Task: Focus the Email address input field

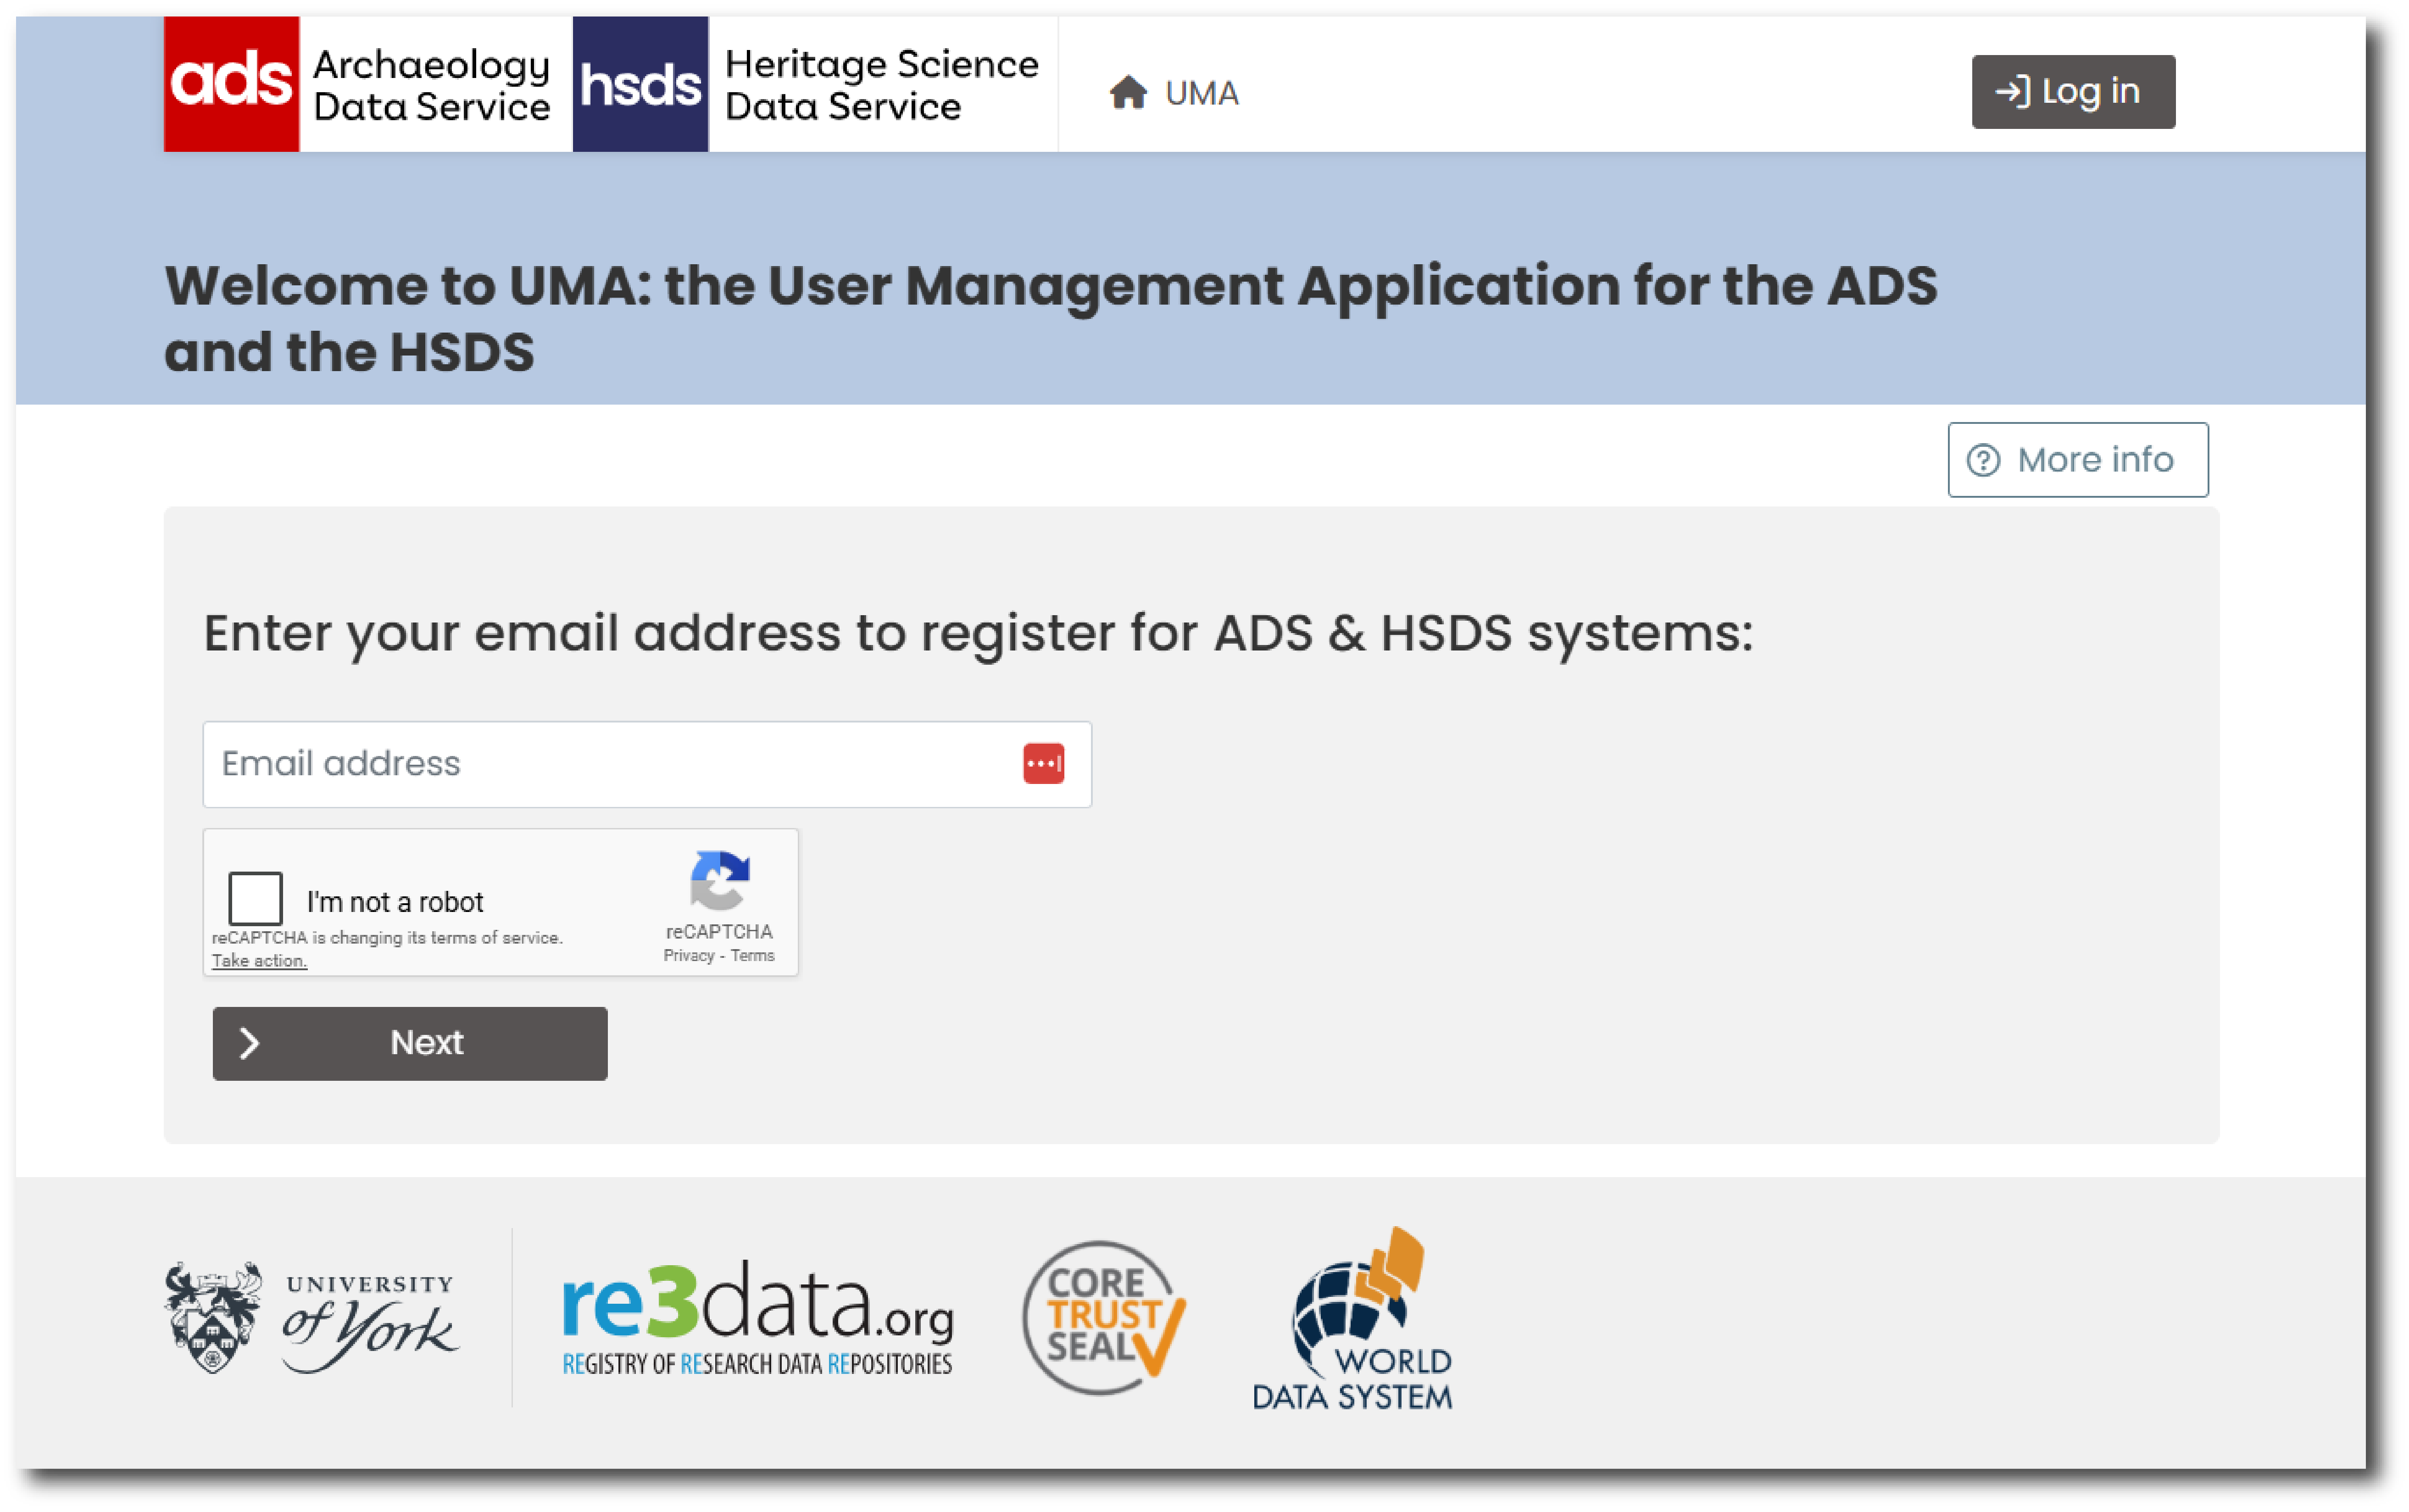Action: (646, 764)
